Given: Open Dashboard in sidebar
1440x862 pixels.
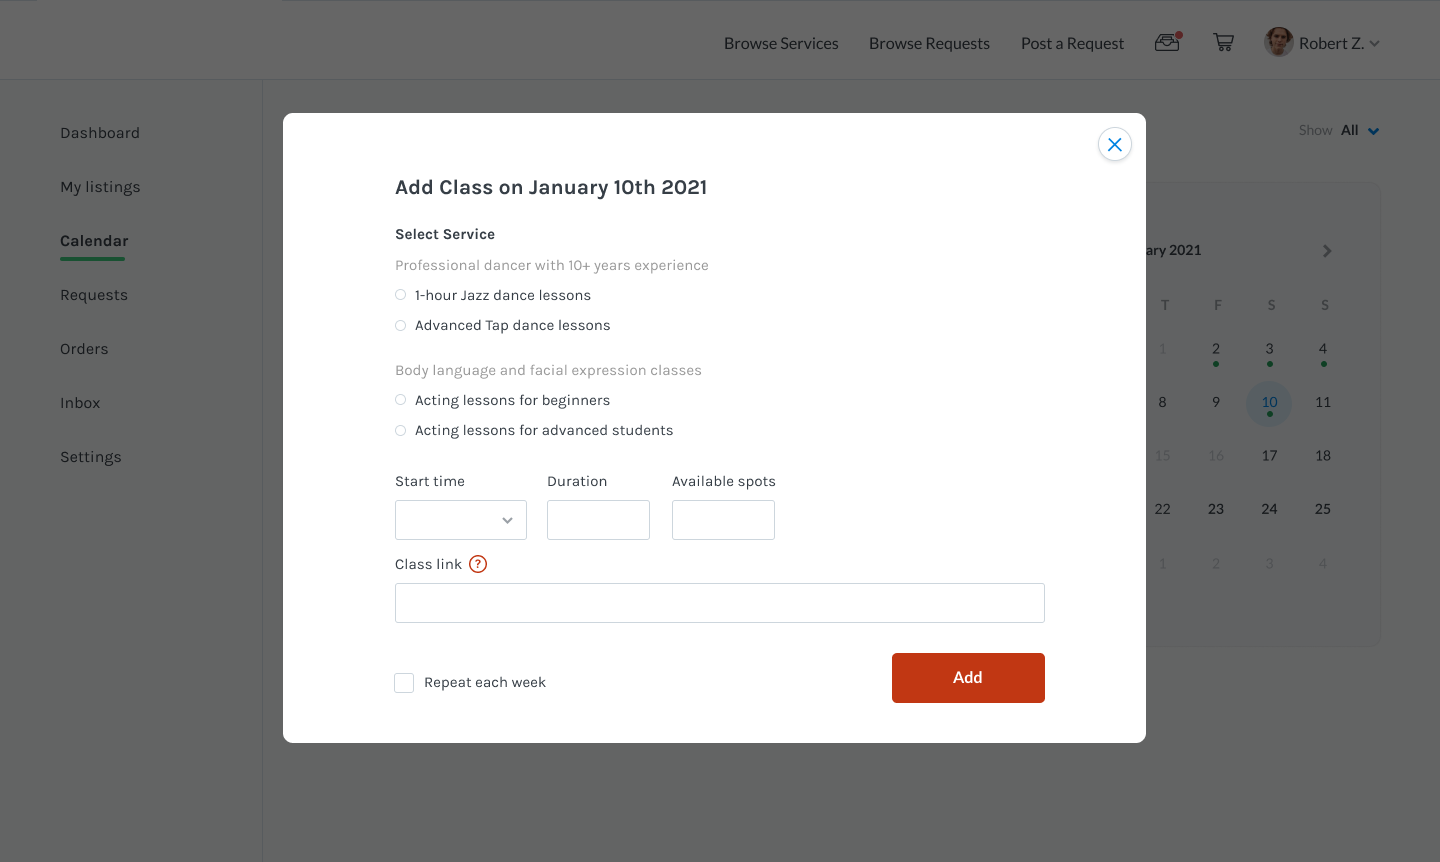Looking at the screenshot, I should coord(100,133).
